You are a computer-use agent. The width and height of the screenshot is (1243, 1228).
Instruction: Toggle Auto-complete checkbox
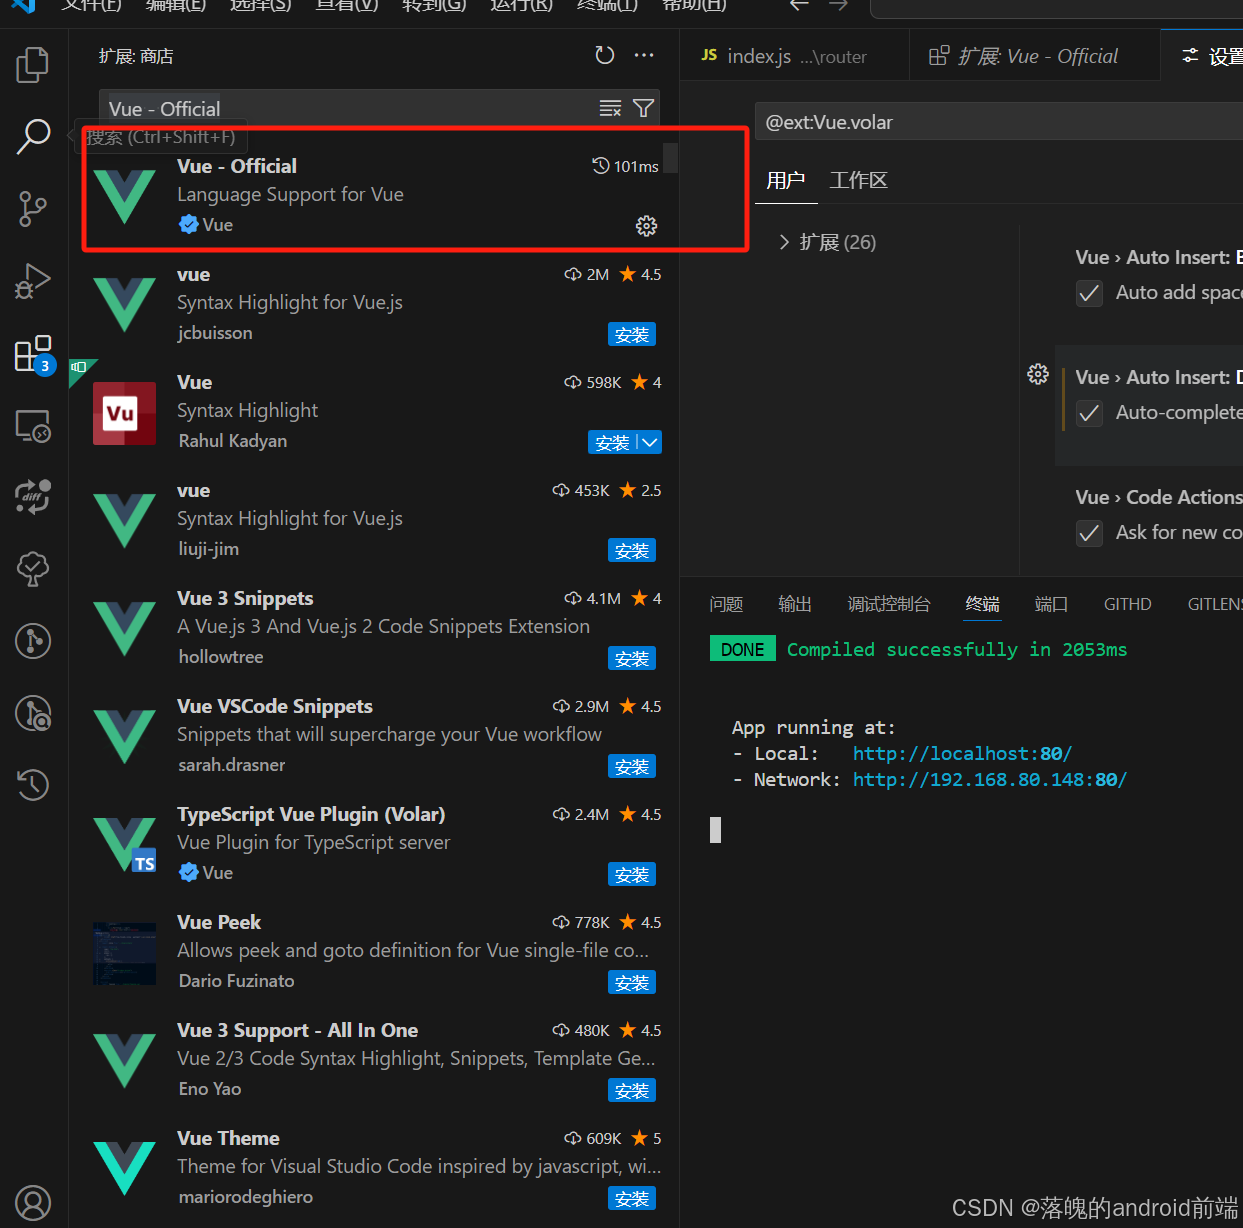point(1089,413)
